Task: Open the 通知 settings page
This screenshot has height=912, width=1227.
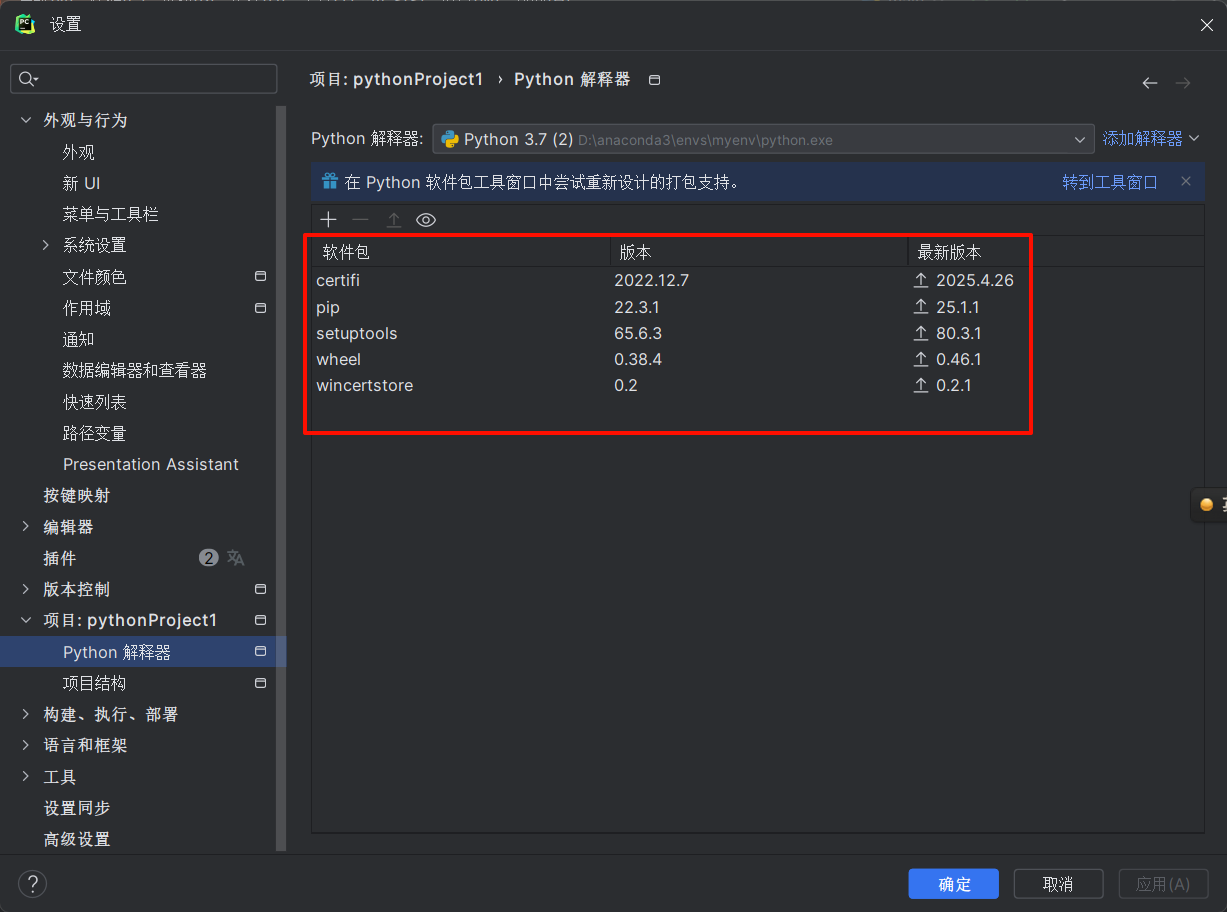Action: [x=78, y=339]
